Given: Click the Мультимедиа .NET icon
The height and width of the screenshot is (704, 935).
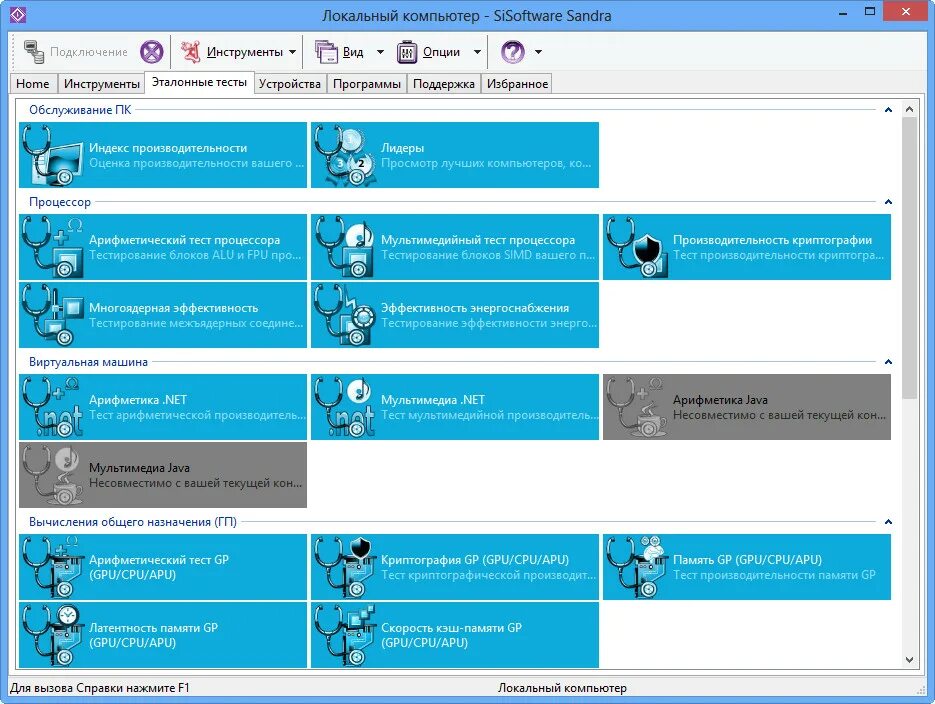Looking at the screenshot, I should click(345, 407).
